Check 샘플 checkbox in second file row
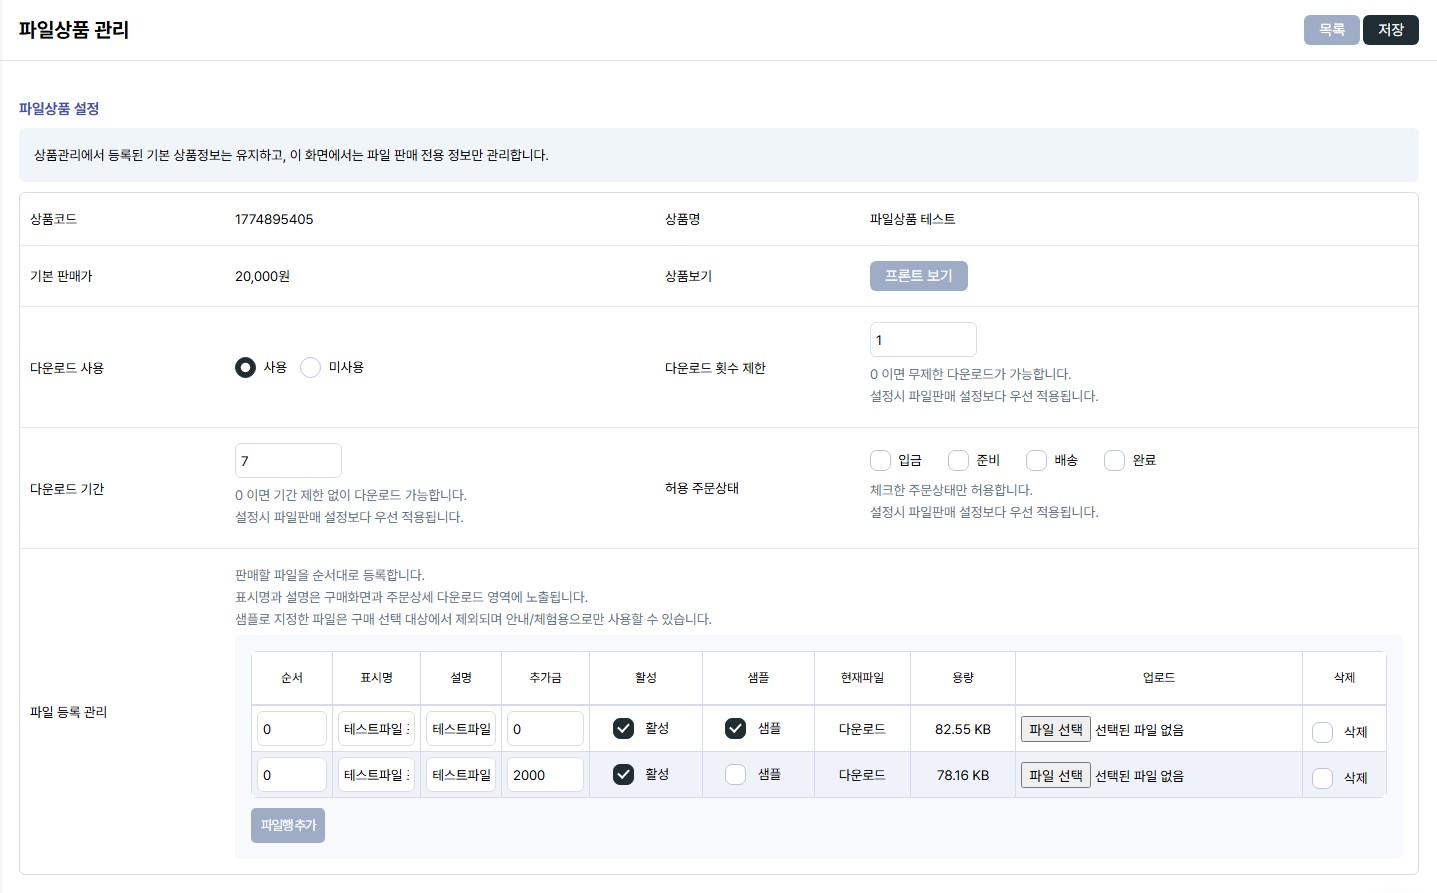Image resolution: width=1437 pixels, height=893 pixels. (x=735, y=775)
